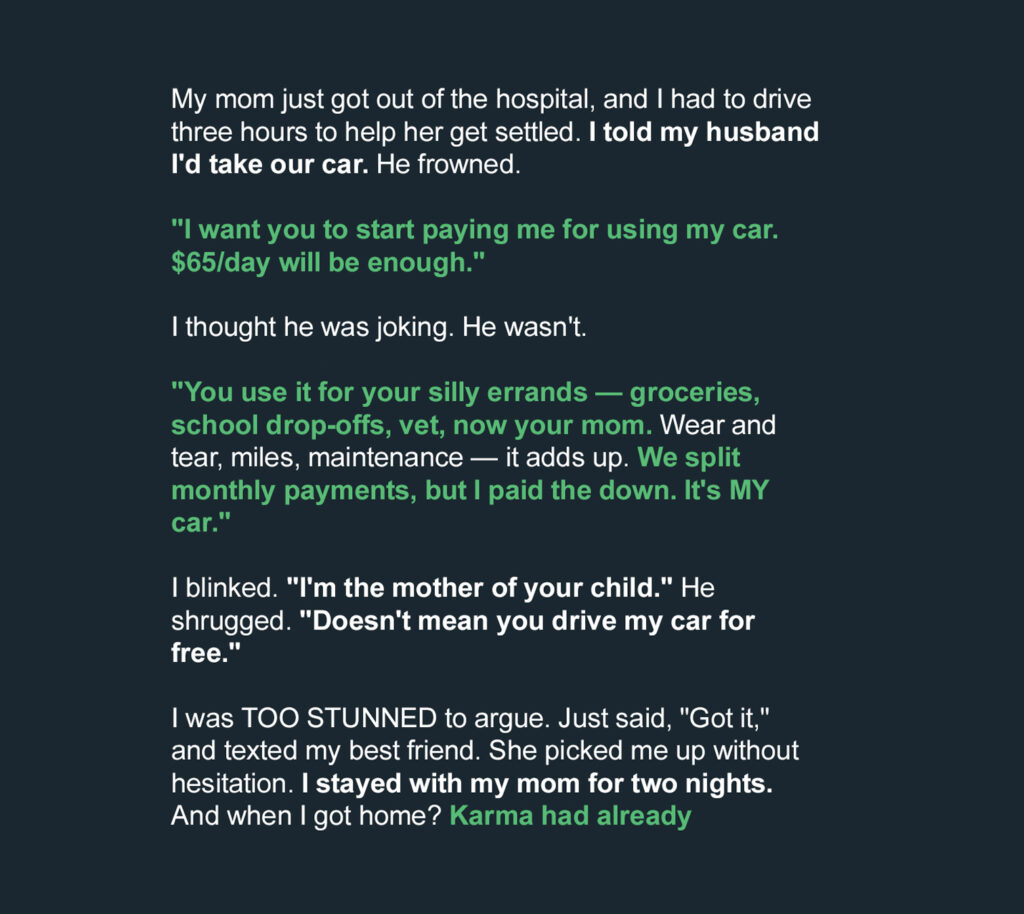Click the words "He wasn't."
Viewport: 1024px width, 914px height.
pos(524,327)
